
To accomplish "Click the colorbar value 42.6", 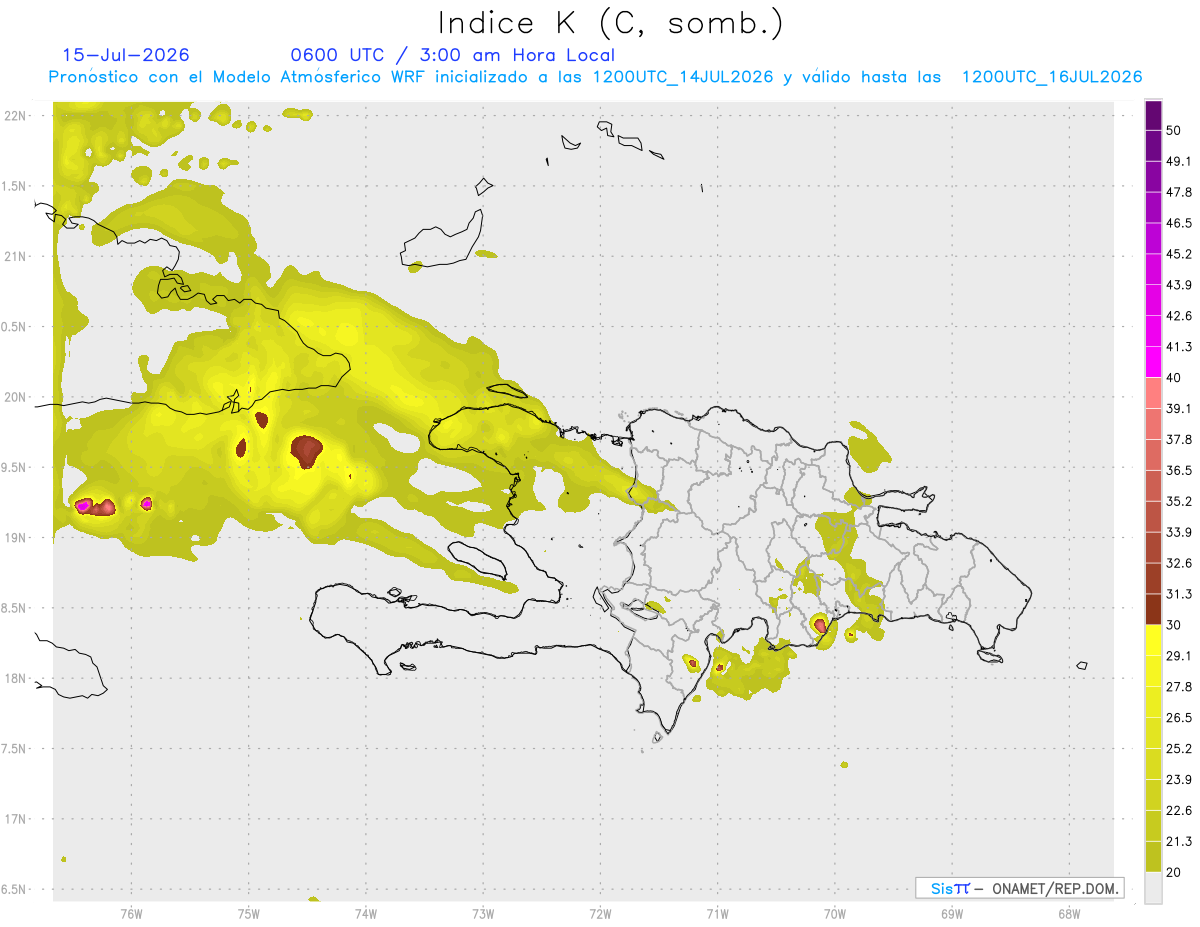I will click(x=1179, y=316).
